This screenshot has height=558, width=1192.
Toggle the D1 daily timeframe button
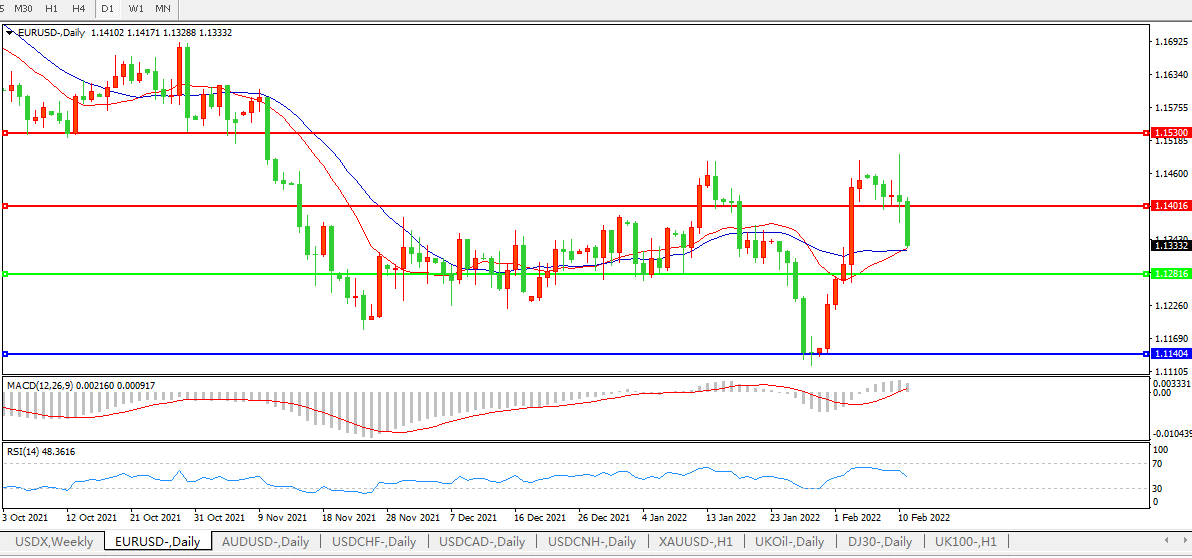[x=107, y=9]
